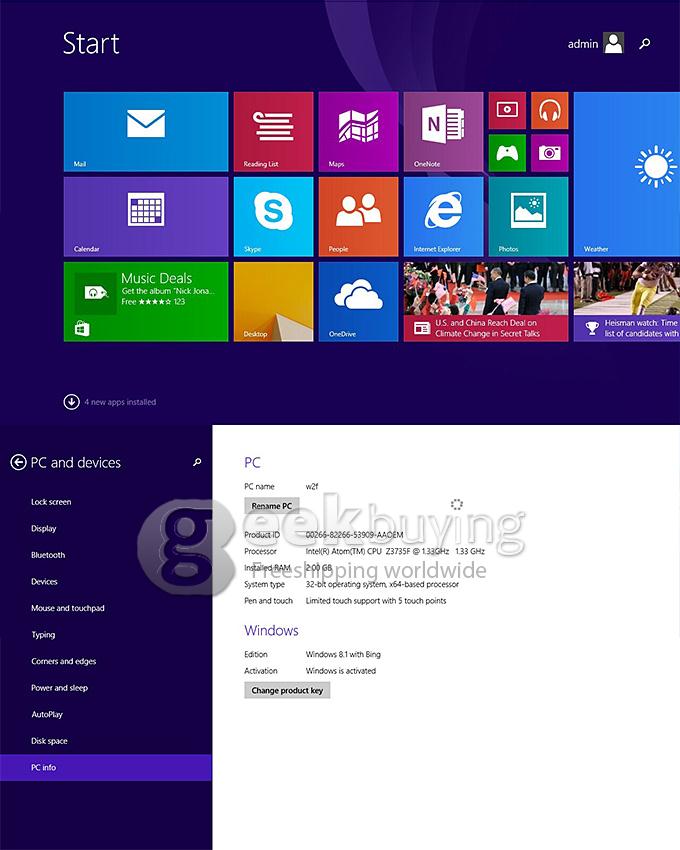Viewport: 680px width, 850px height.
Task: Open the Heisman watch sports tile
Action: [x=627, y=301]
